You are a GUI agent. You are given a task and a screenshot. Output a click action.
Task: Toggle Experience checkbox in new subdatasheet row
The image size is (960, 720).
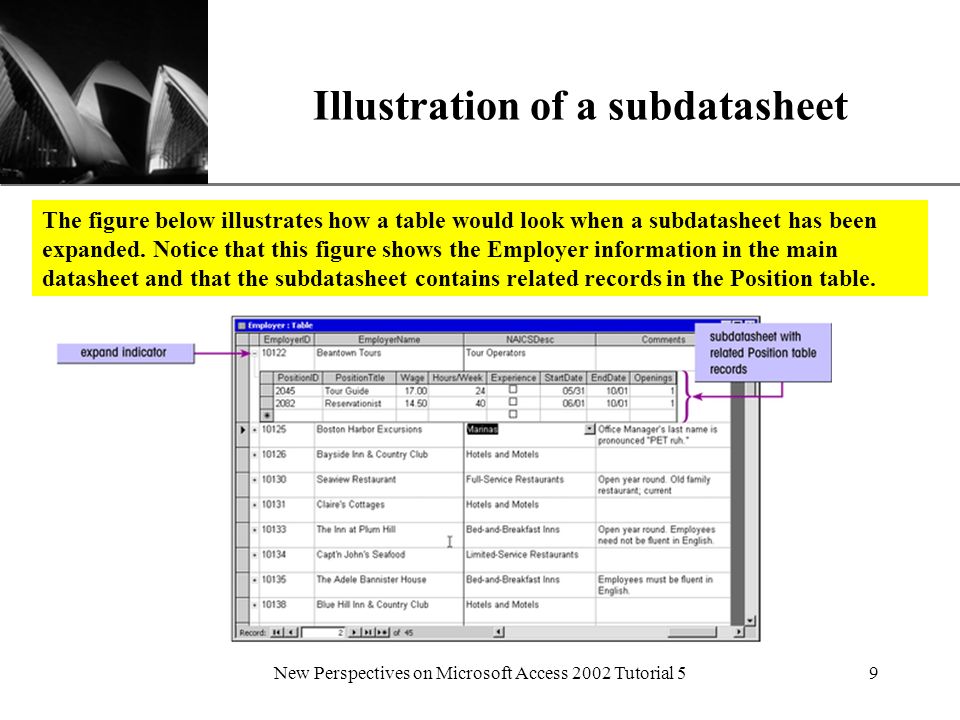(513, 414)
